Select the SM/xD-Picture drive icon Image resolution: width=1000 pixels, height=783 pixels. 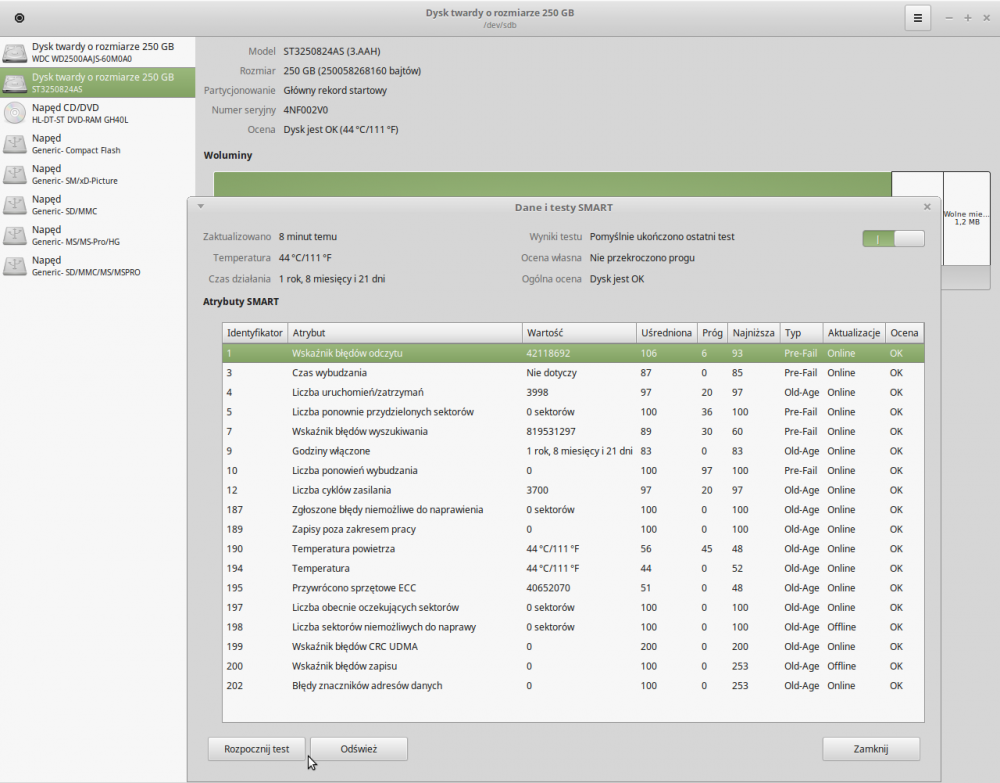(15, 174)
